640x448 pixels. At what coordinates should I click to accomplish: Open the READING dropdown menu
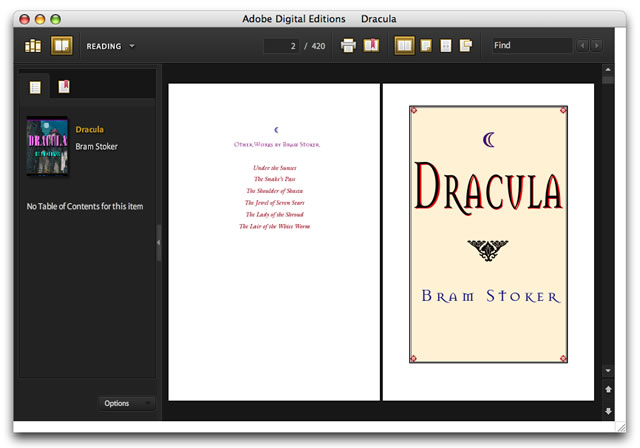click(110, 46)
